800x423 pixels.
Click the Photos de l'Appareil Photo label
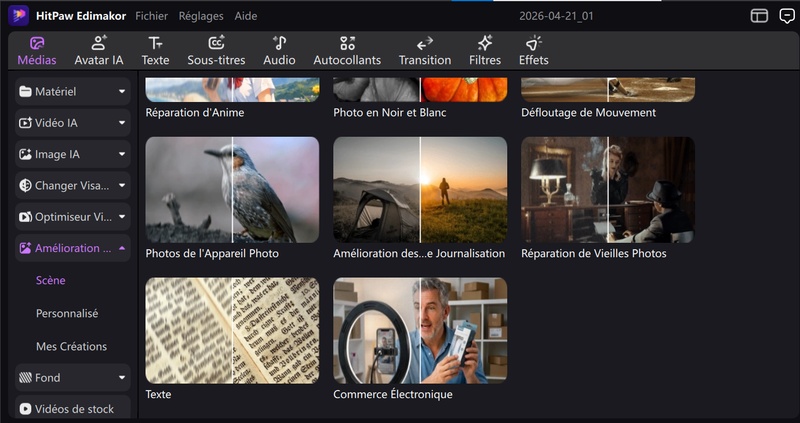[x=212, y=253]
